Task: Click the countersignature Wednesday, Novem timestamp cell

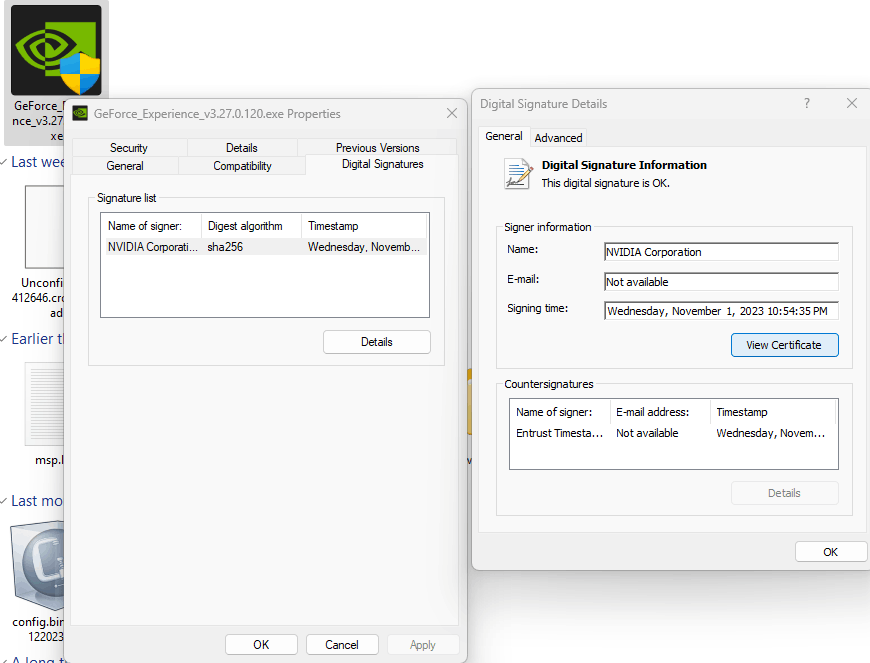Action: (x=771, y=433)
